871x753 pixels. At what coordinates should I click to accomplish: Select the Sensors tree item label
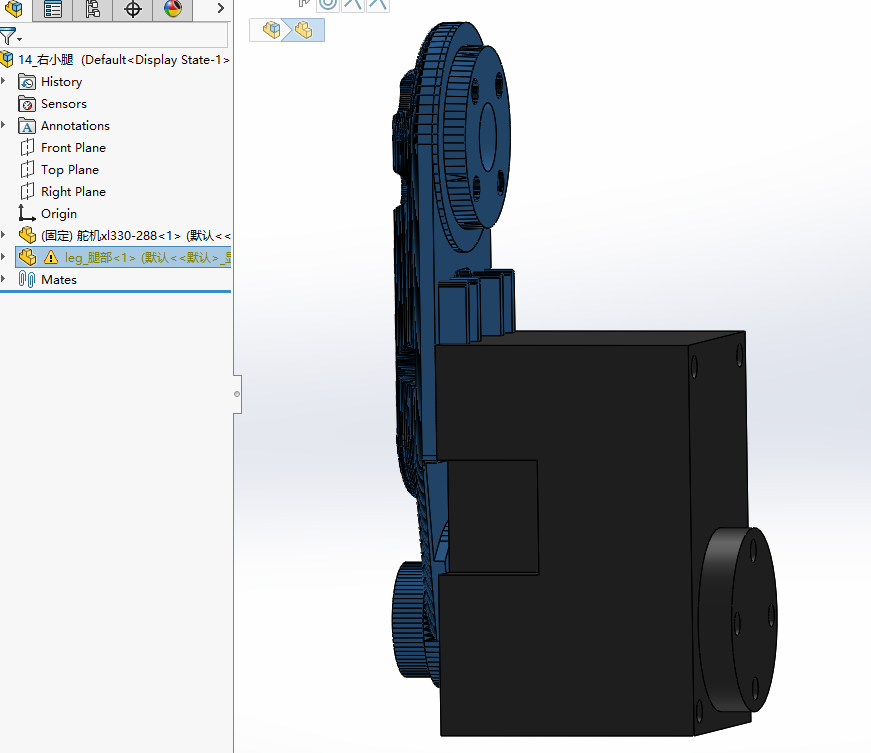[64, 104]
